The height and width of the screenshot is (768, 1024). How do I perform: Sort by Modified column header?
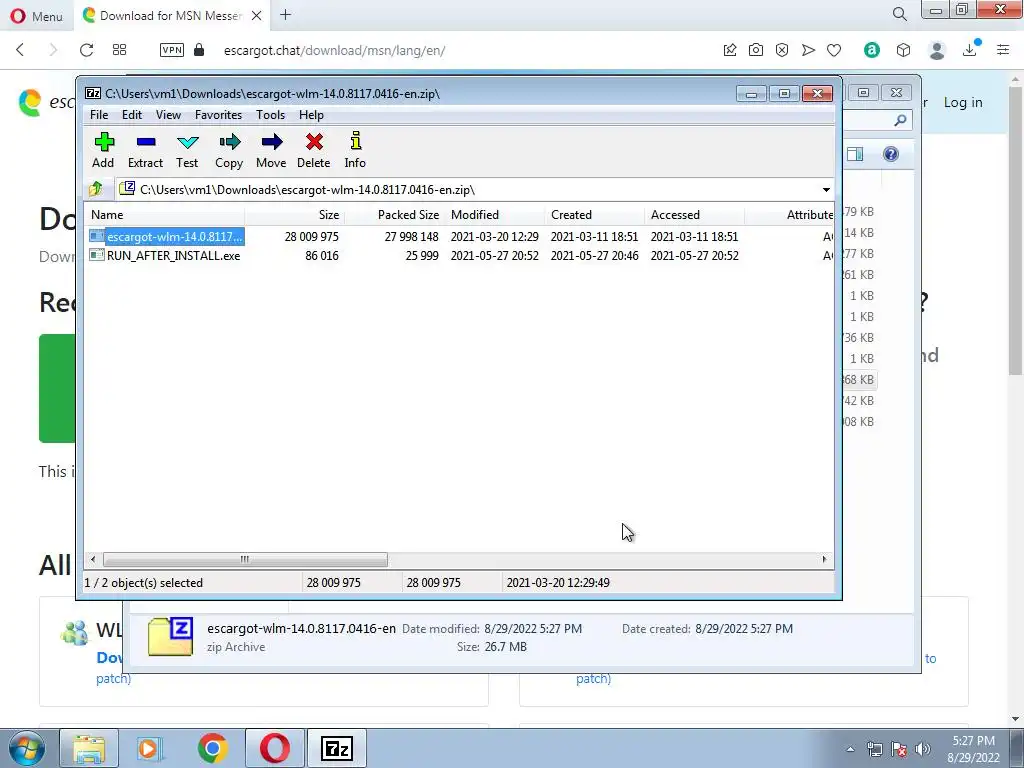(x=494, y=215)
